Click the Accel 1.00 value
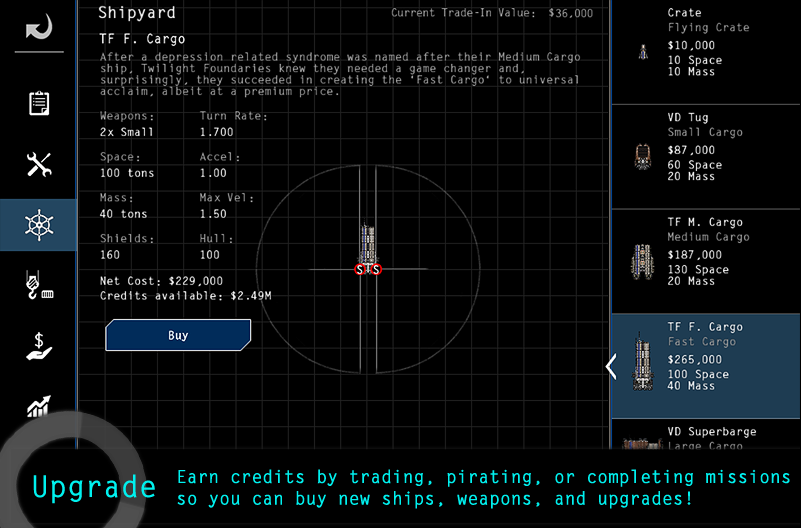 pyautogui.click(x=213, y=173)
